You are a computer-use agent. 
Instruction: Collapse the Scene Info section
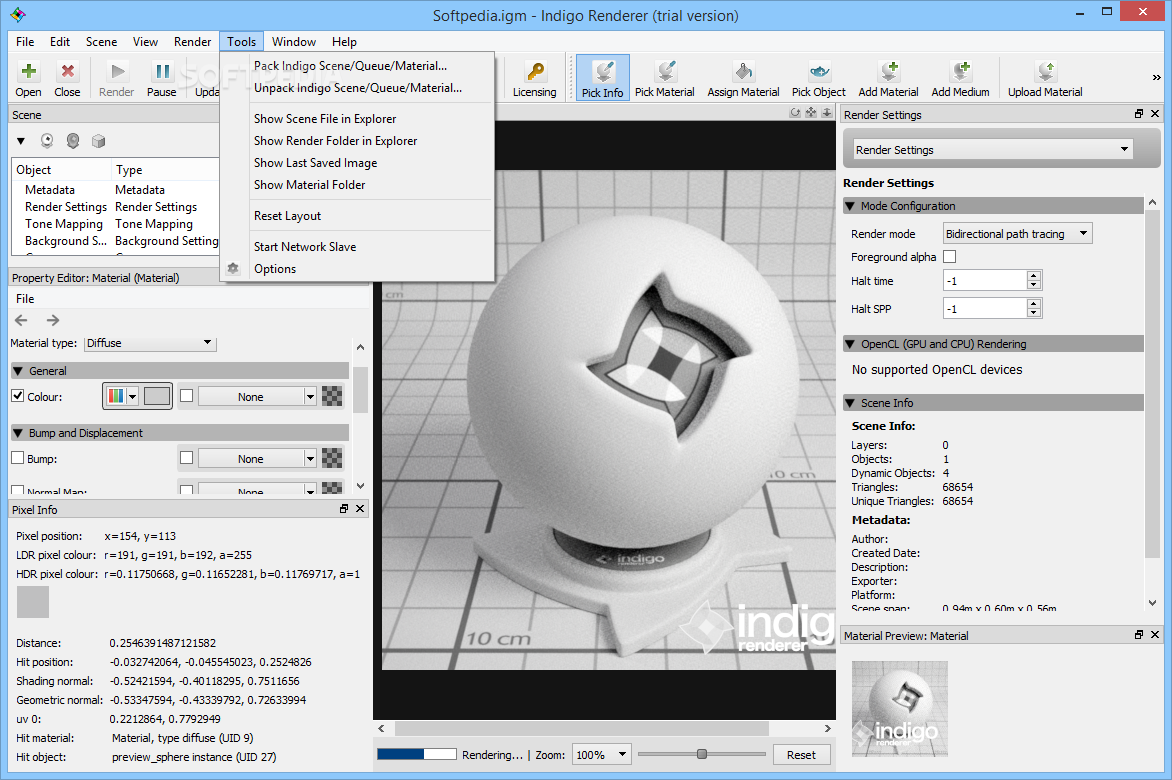click(x=850, y=403)
